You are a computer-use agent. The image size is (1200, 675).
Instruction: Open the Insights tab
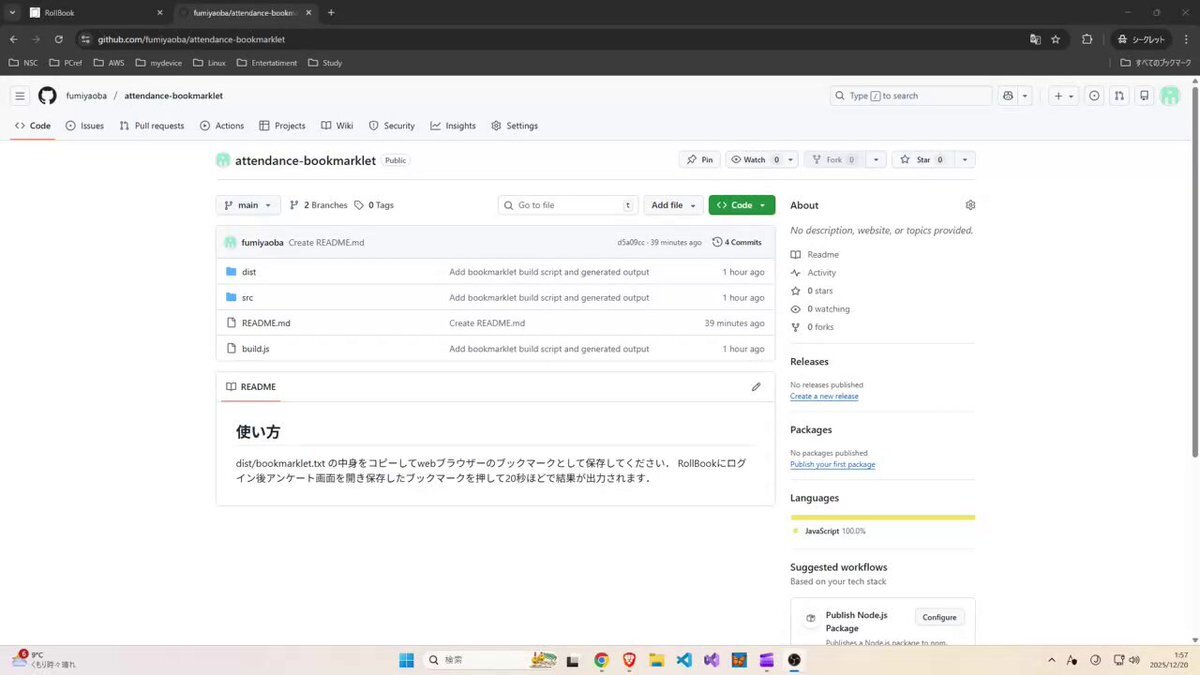pos(453,126)
